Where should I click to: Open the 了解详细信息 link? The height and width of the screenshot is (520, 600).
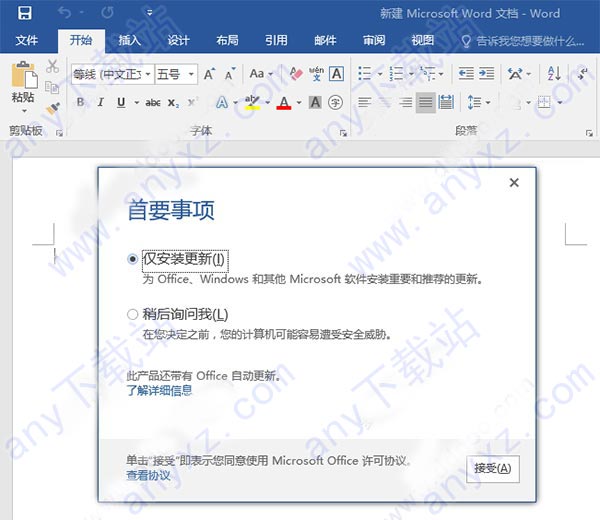(159, 390)
